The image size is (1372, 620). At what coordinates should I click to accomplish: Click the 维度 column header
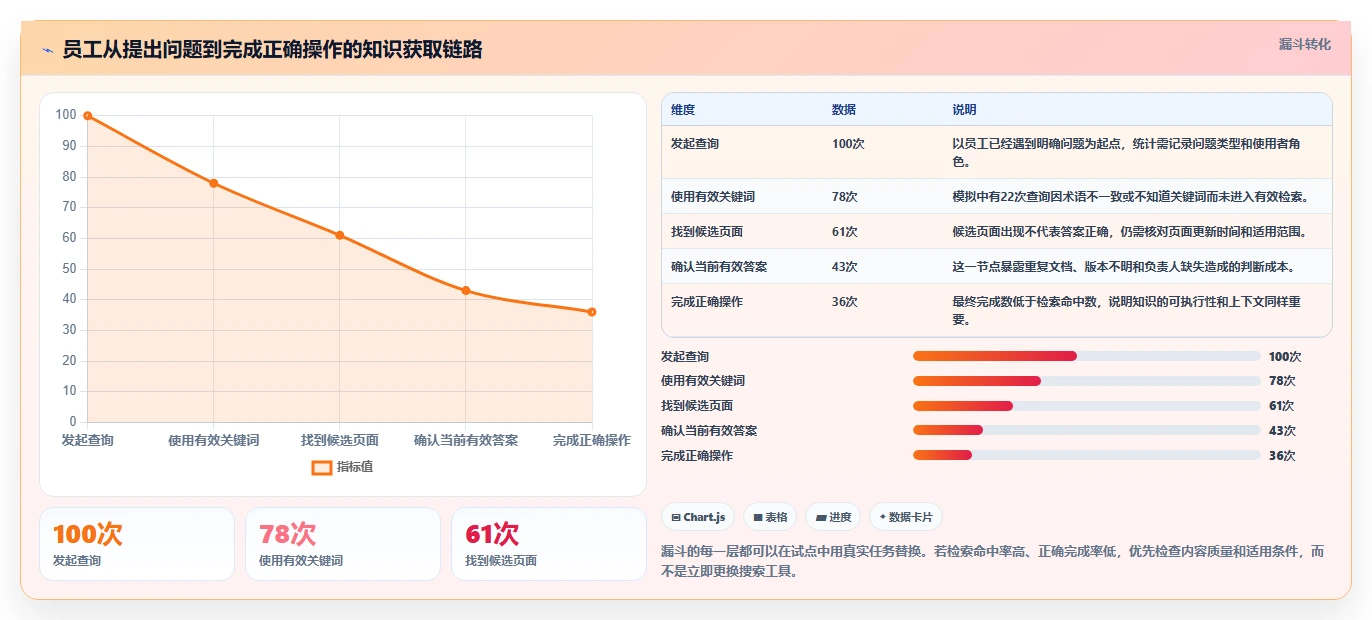pyautogui.click(x=683, y=109)
